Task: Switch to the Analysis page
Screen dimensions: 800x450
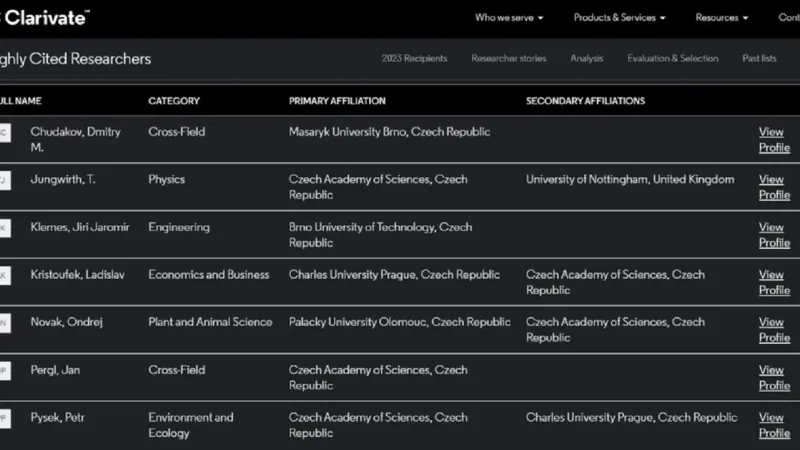Action: [587, 59]
